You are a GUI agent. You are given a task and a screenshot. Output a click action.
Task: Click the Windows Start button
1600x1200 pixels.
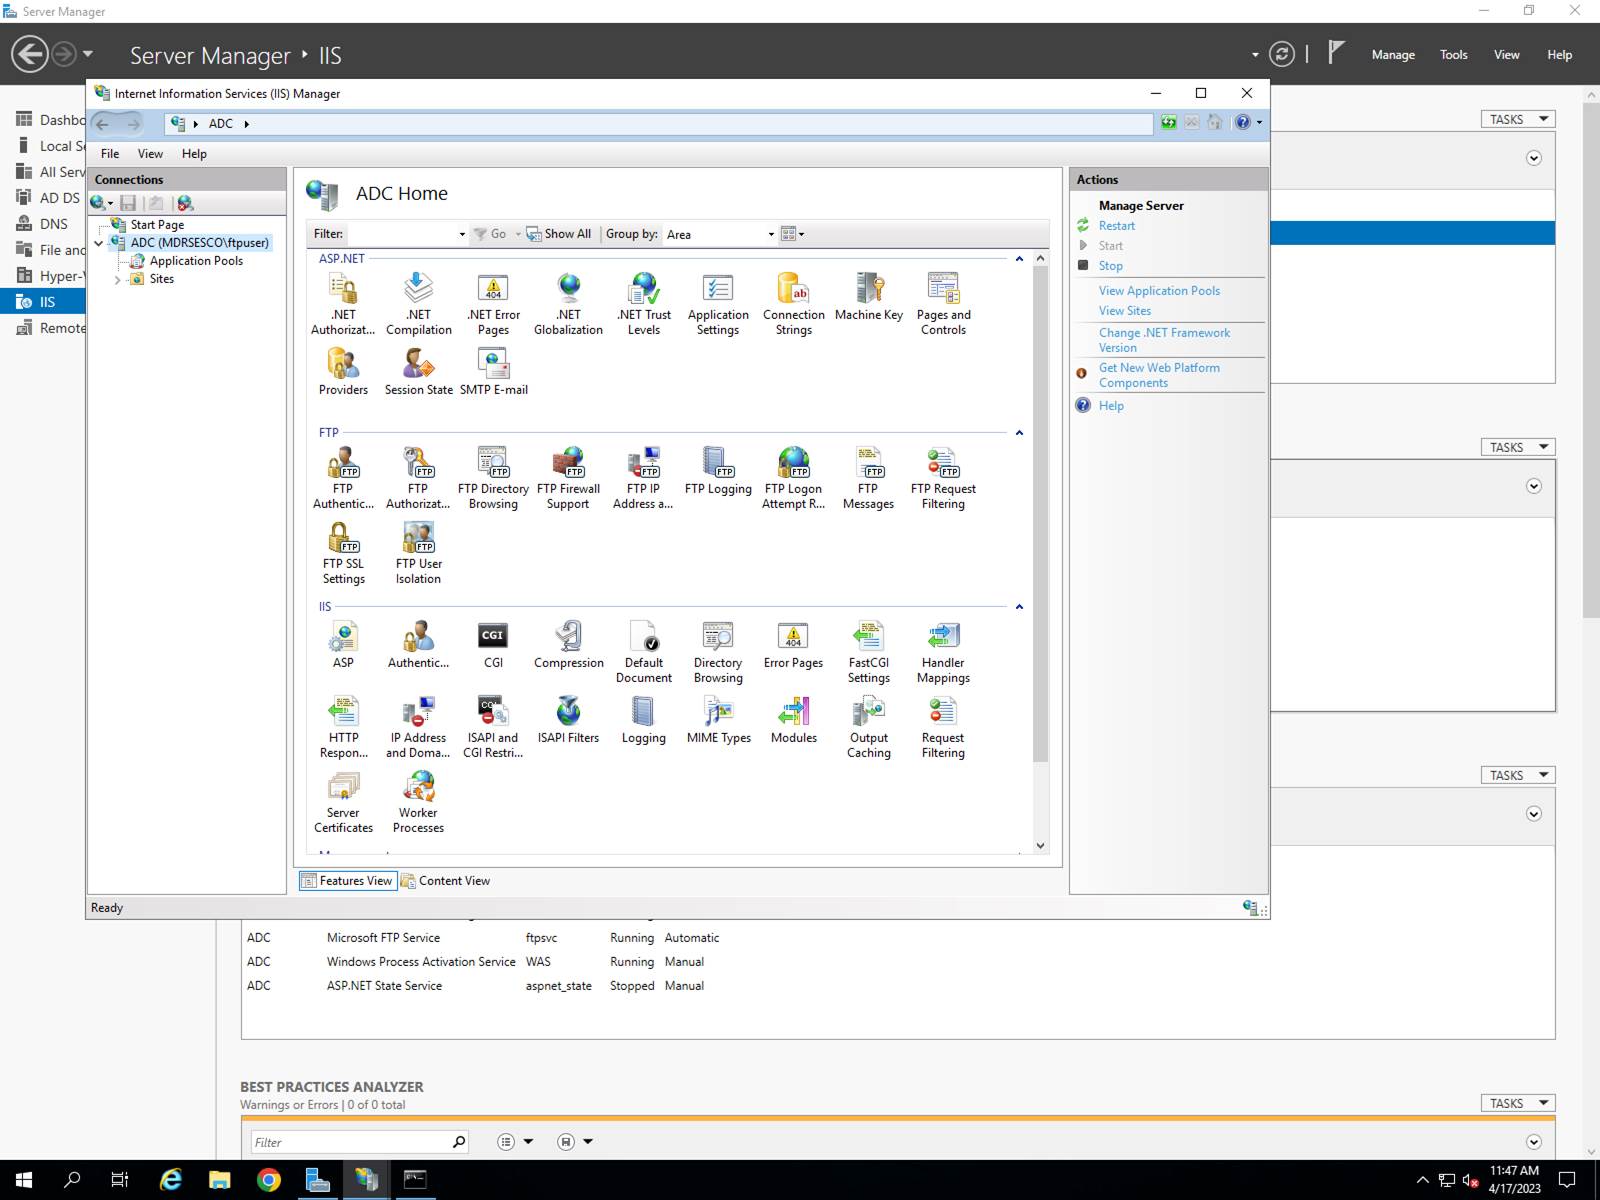click(24, 1180)
